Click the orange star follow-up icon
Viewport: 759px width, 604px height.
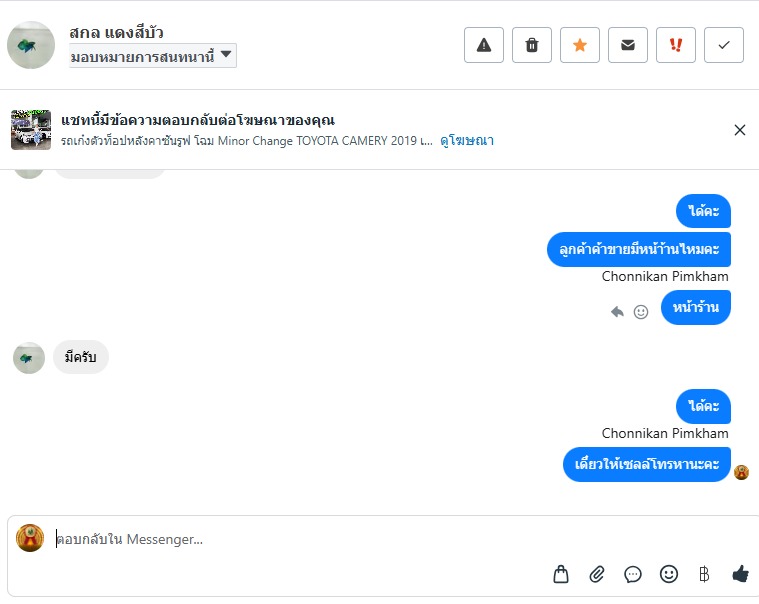tap(580, 45)
